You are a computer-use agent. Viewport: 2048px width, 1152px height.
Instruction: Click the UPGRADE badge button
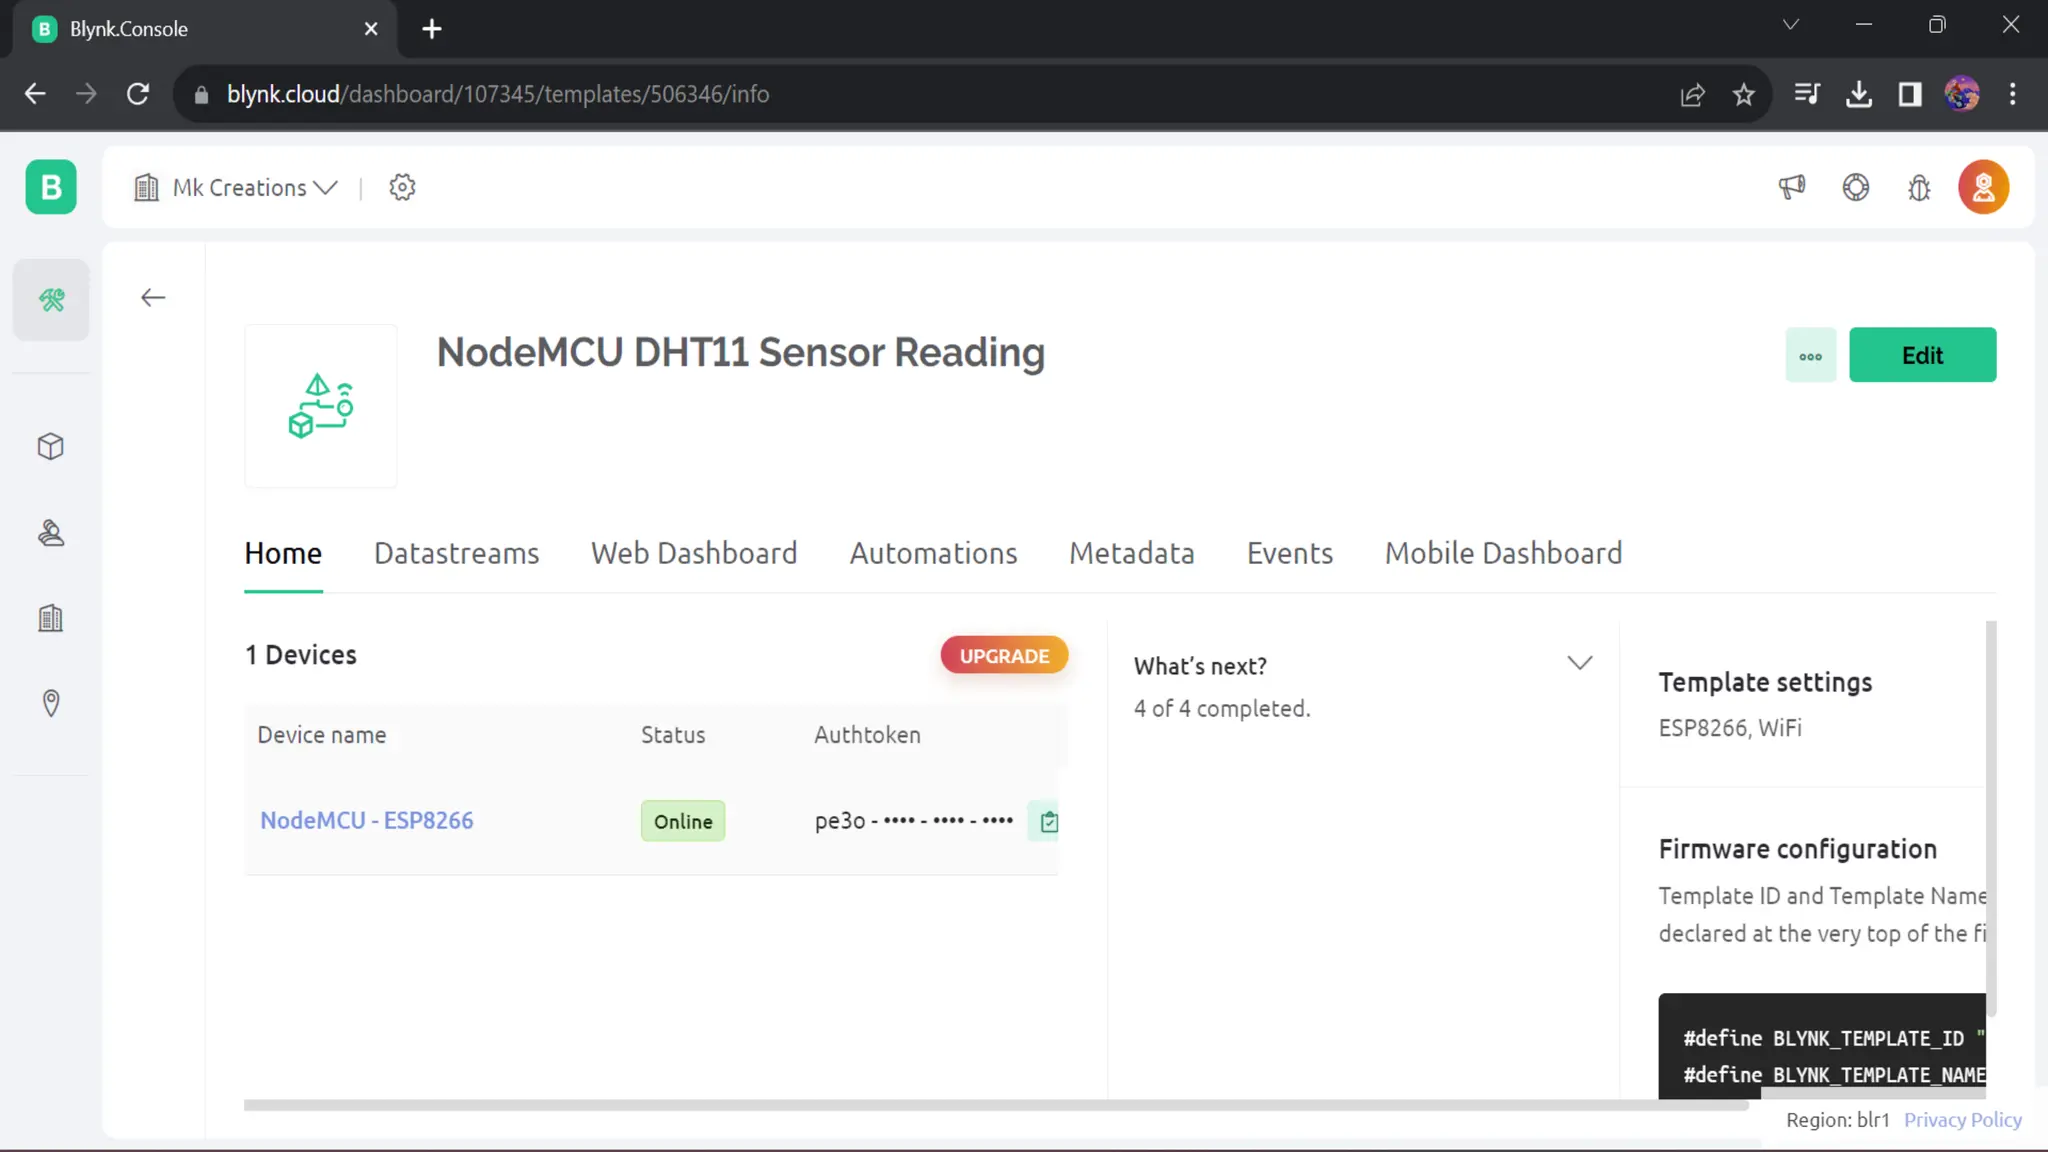pyautogui.click(x=1004, y=656)
